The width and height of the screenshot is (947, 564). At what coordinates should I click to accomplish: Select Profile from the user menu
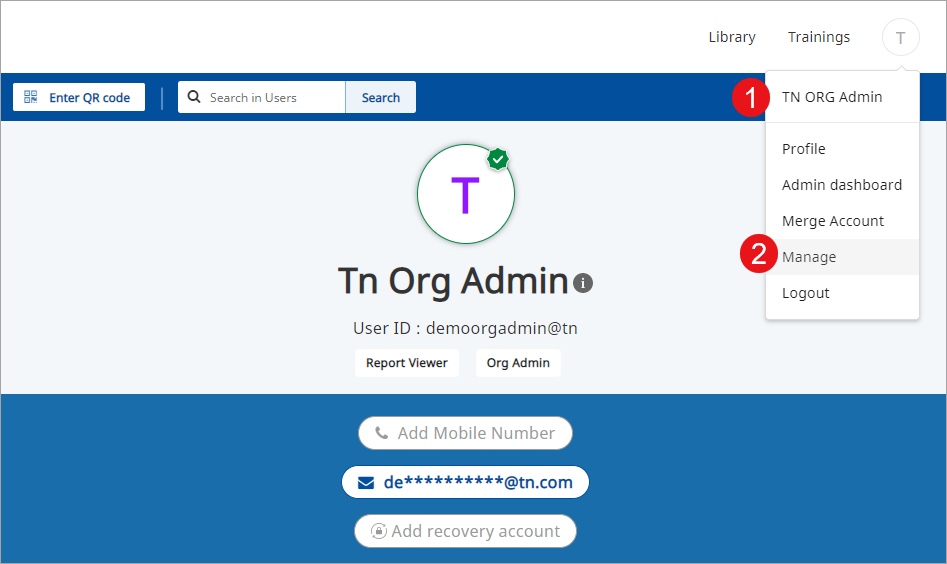point(803,149)
